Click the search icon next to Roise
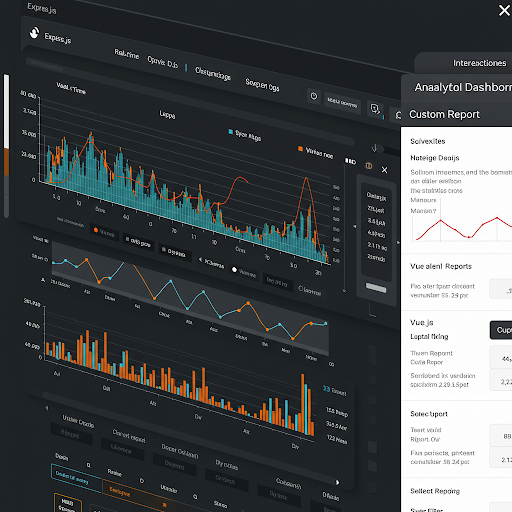Viewport: 512px width, 512px height. (142, 481)
